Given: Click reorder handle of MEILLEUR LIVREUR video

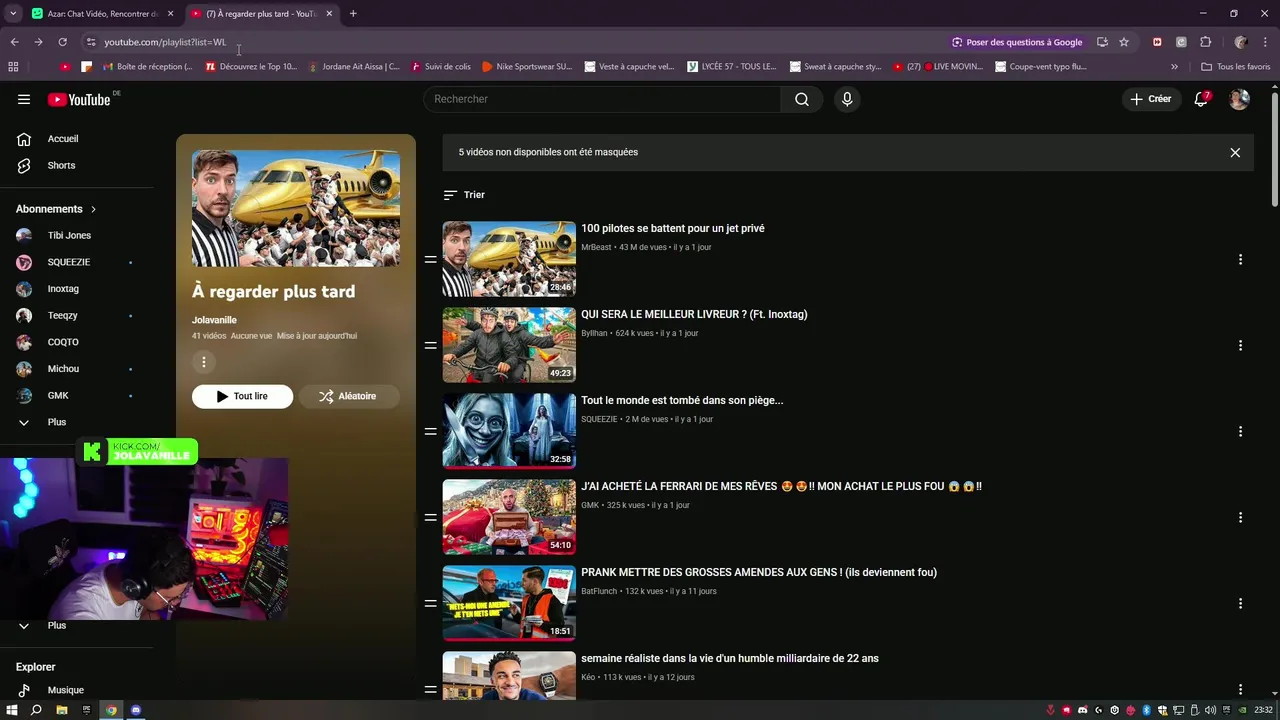Looking at the screenshot, I should 430,345.
